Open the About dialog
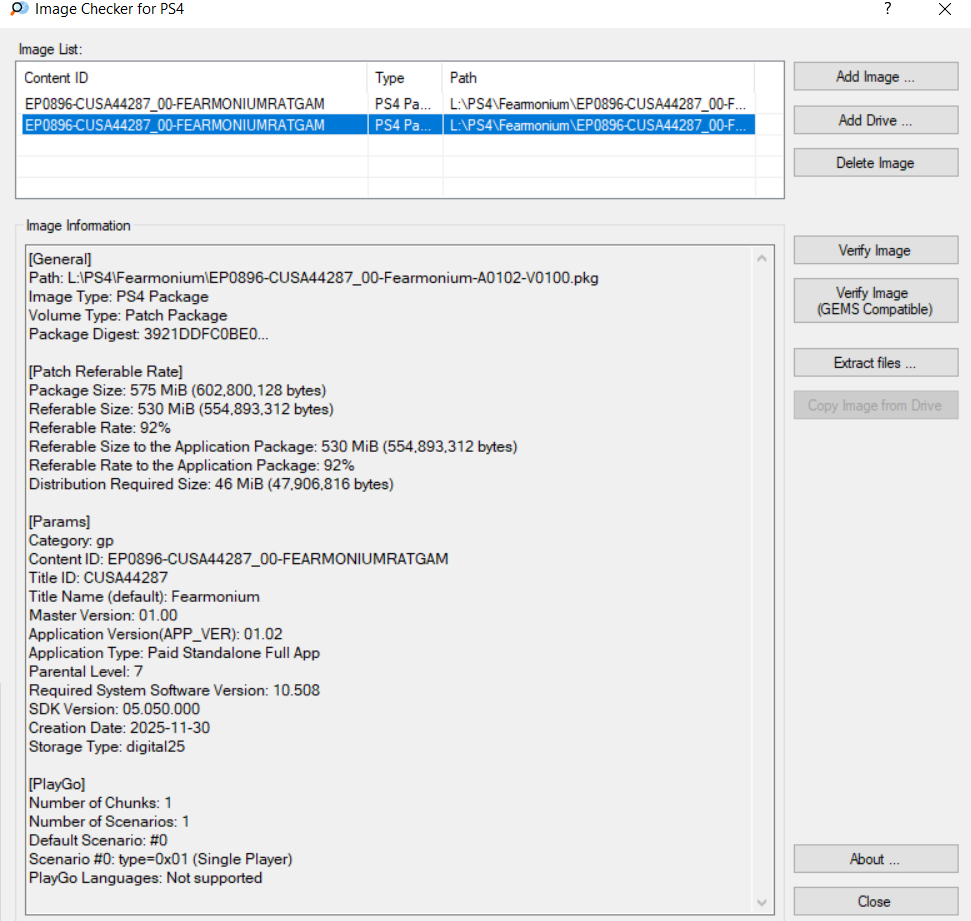The height and width of the screenshot is (921, 971). pyautogui.click(x=876, y=859)
